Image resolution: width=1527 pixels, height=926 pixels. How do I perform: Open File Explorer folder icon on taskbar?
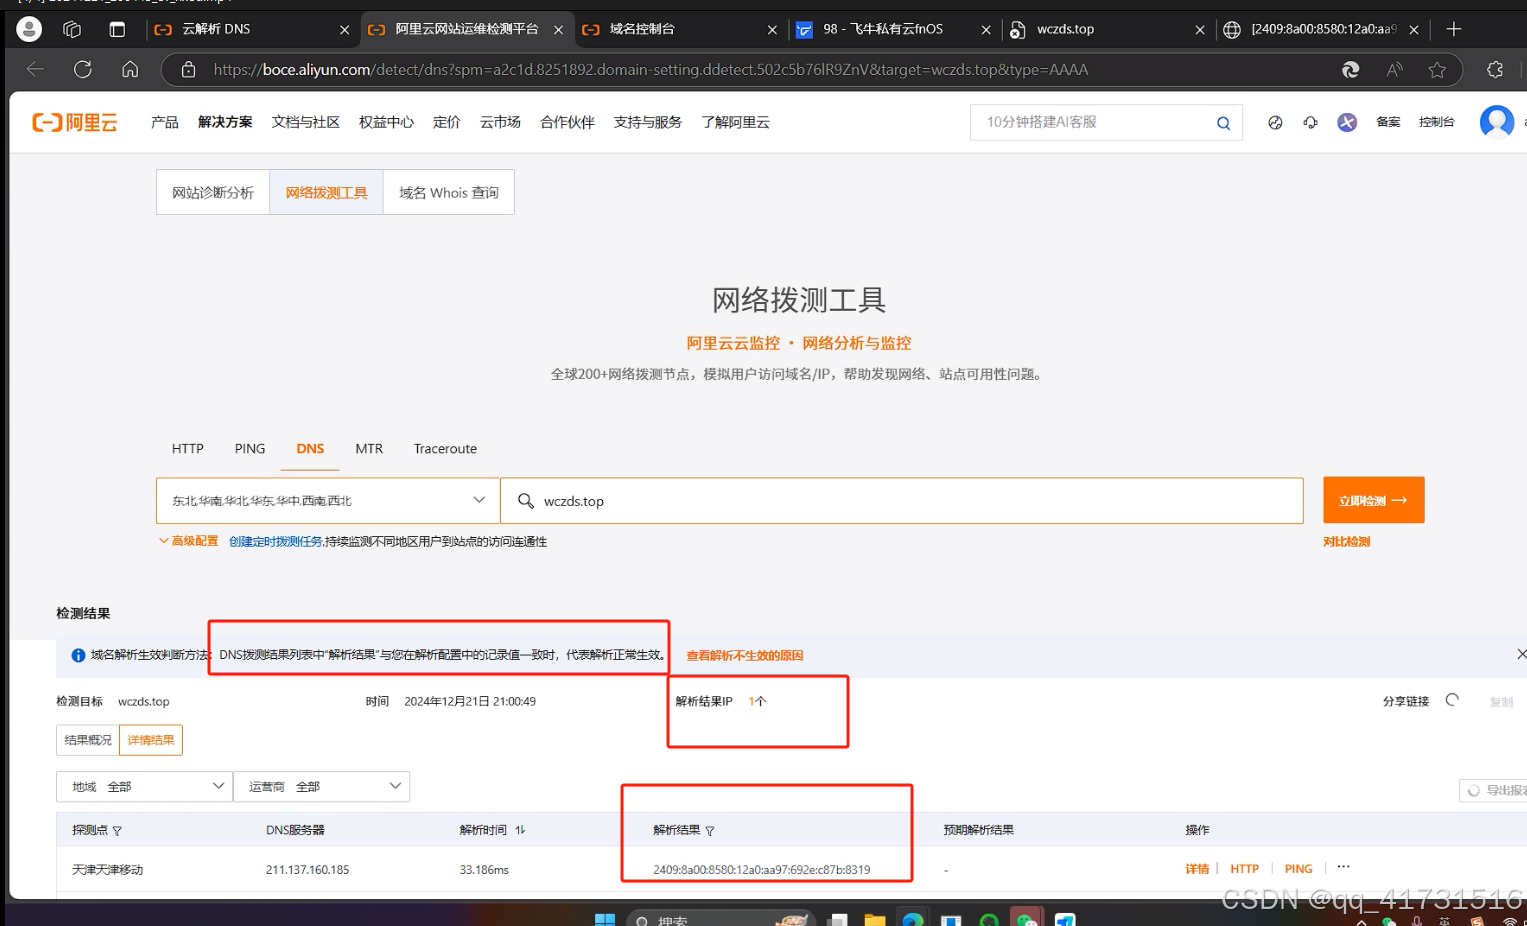click(x=875, y=919)
